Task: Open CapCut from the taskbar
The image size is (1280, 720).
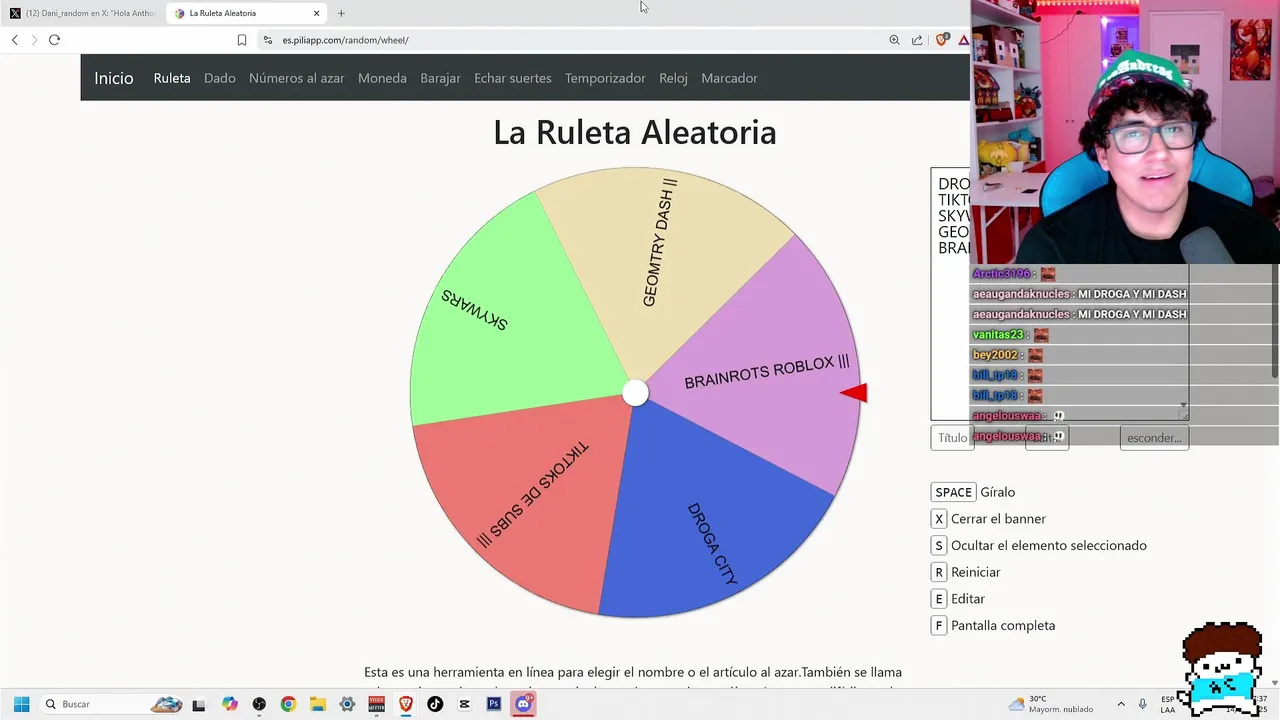Action: (x=464, y=704)
